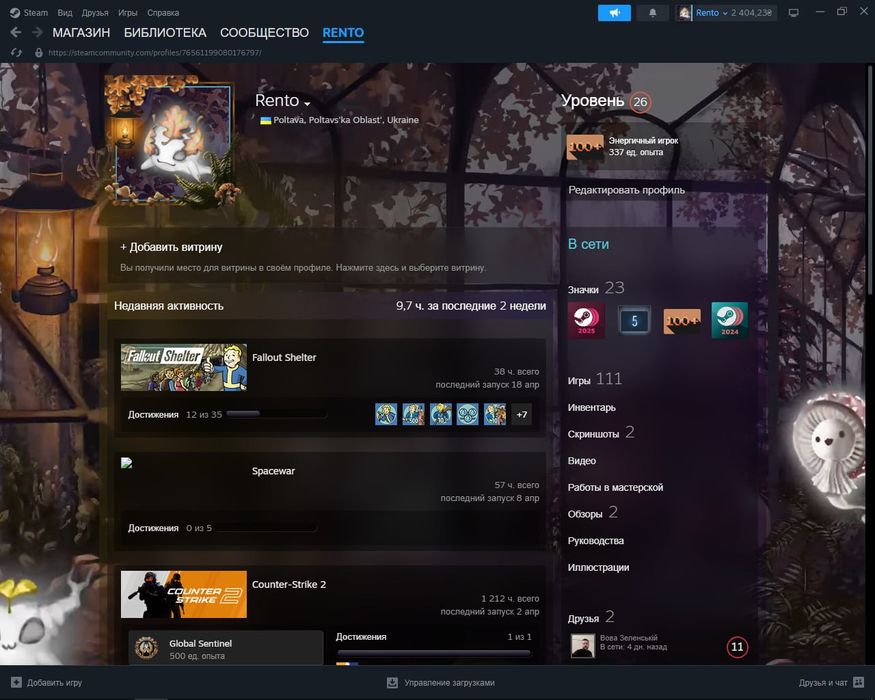This screenshot has width=875, height=700.
Task: Open the 100+ badge in Значки row
Action: (x=682, y=320)
